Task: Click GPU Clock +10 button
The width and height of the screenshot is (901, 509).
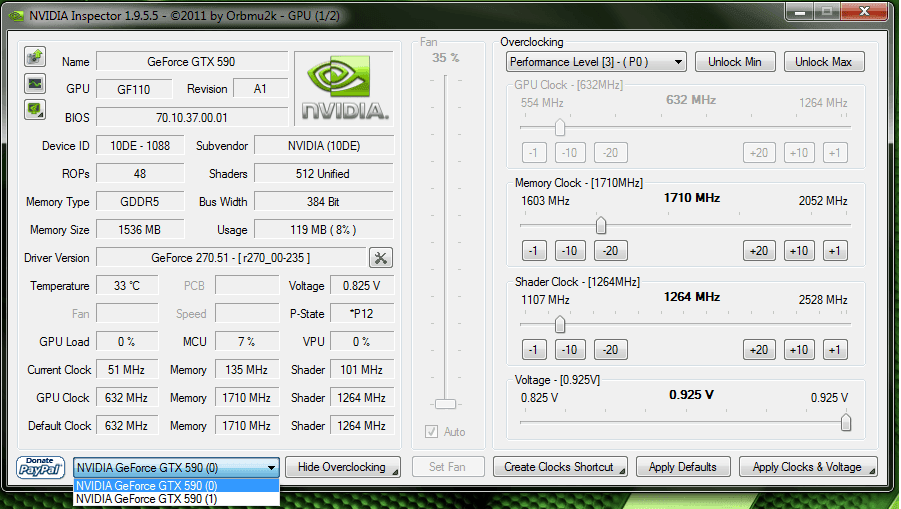Action: (799, 153)
